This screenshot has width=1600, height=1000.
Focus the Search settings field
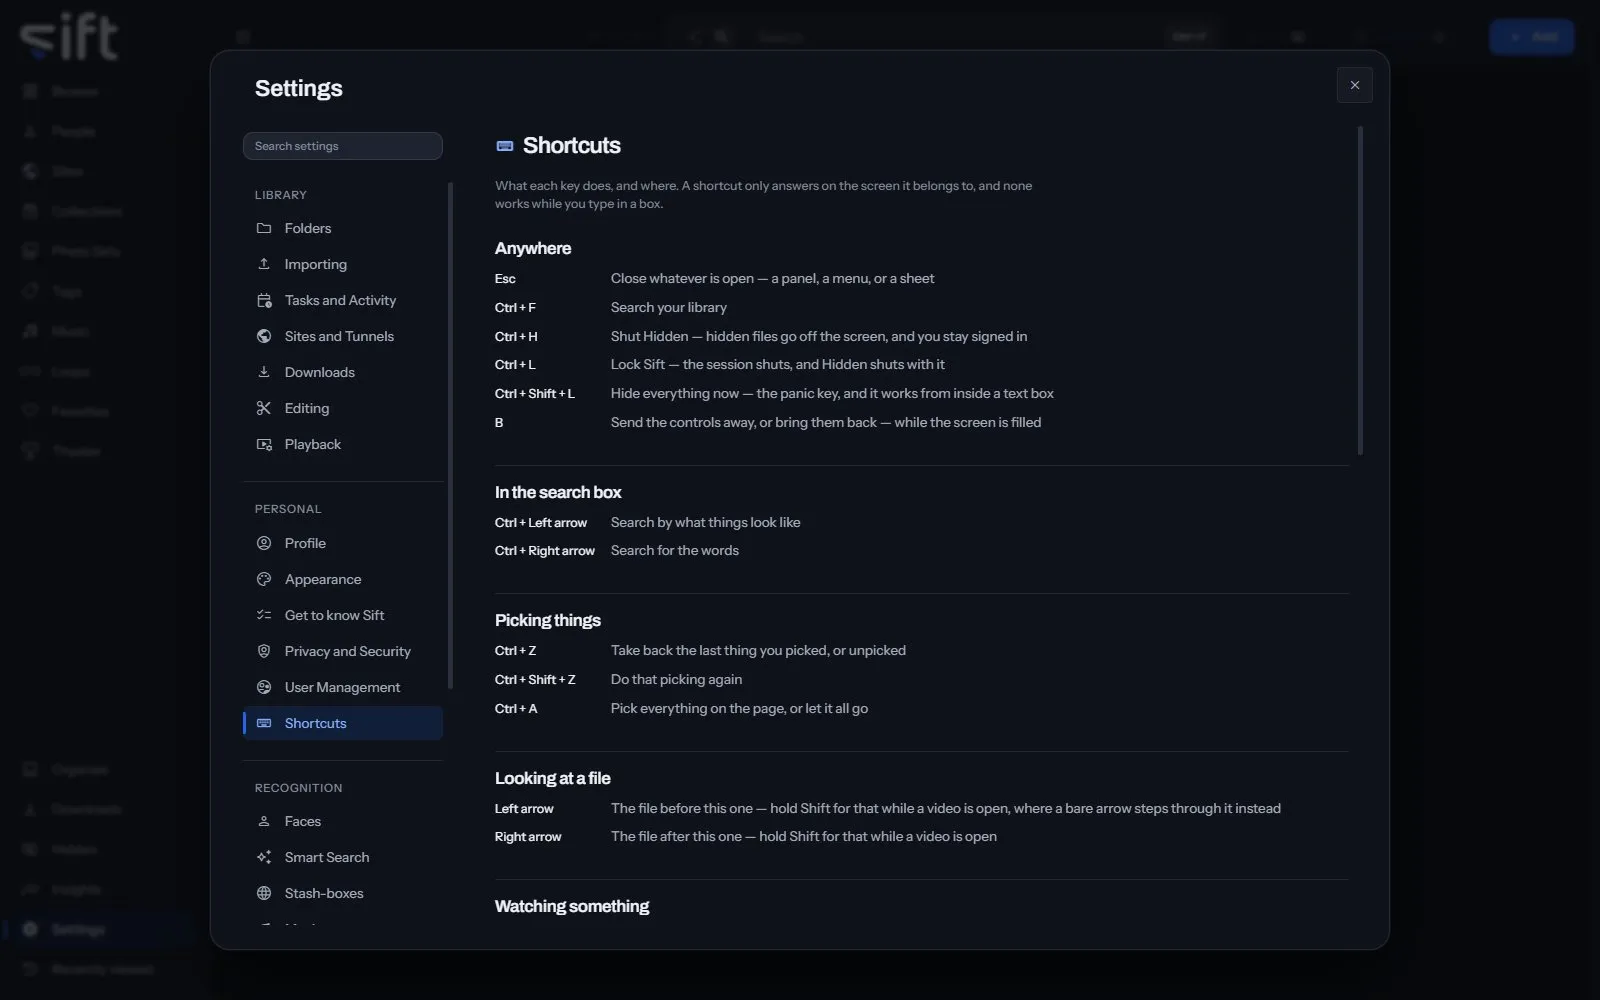tap(343, 146)
